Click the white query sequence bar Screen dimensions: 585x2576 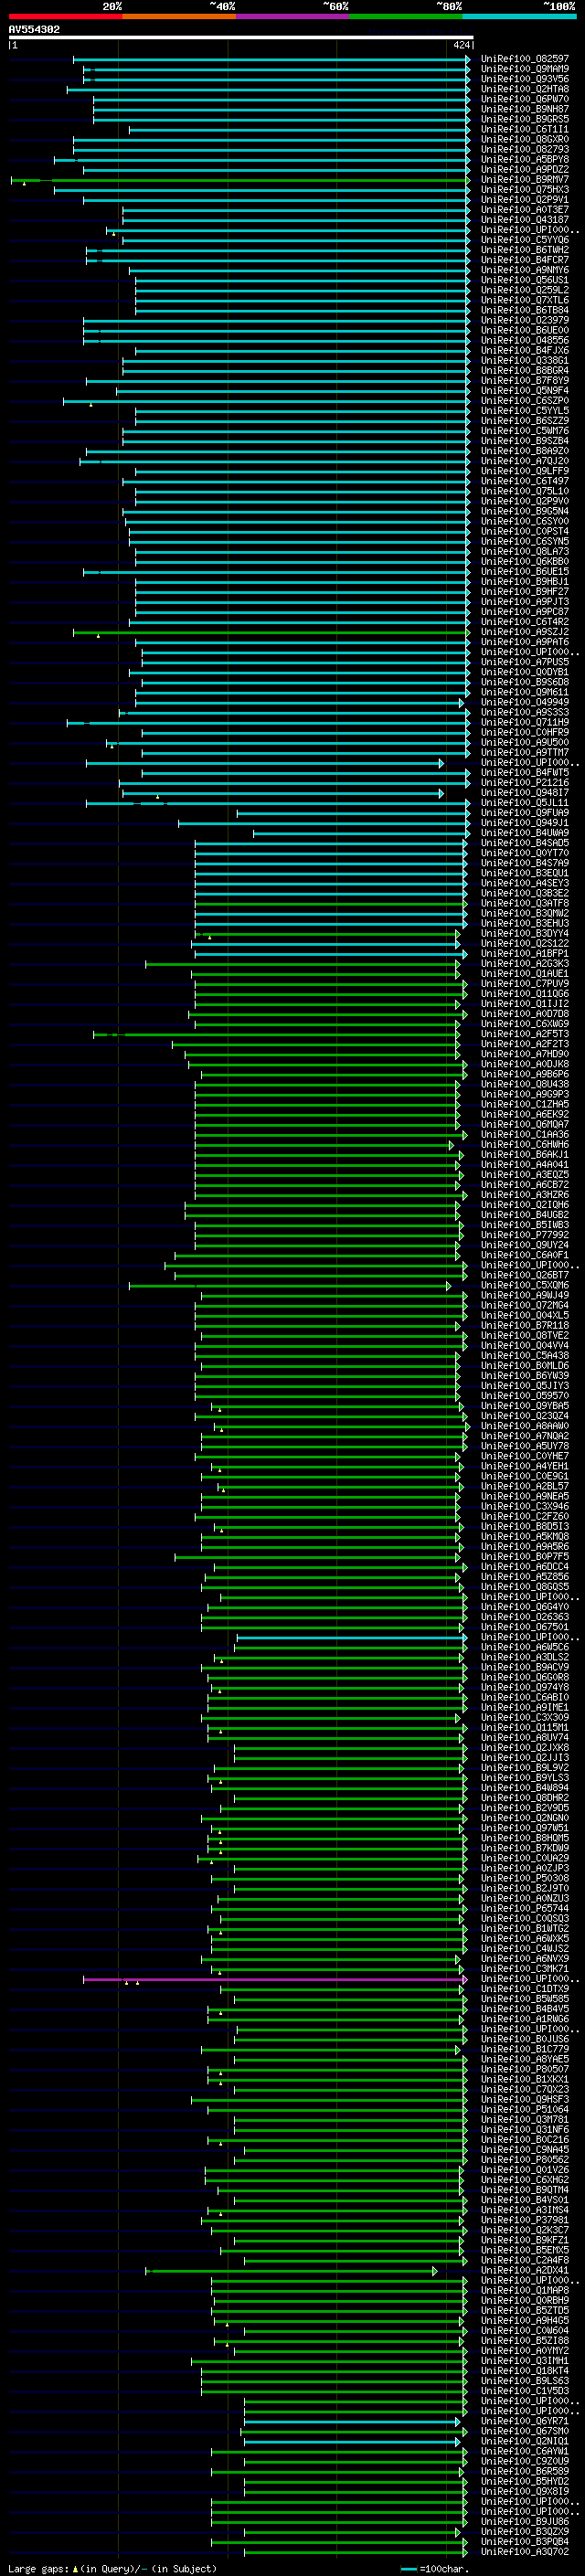coord(241,38)
